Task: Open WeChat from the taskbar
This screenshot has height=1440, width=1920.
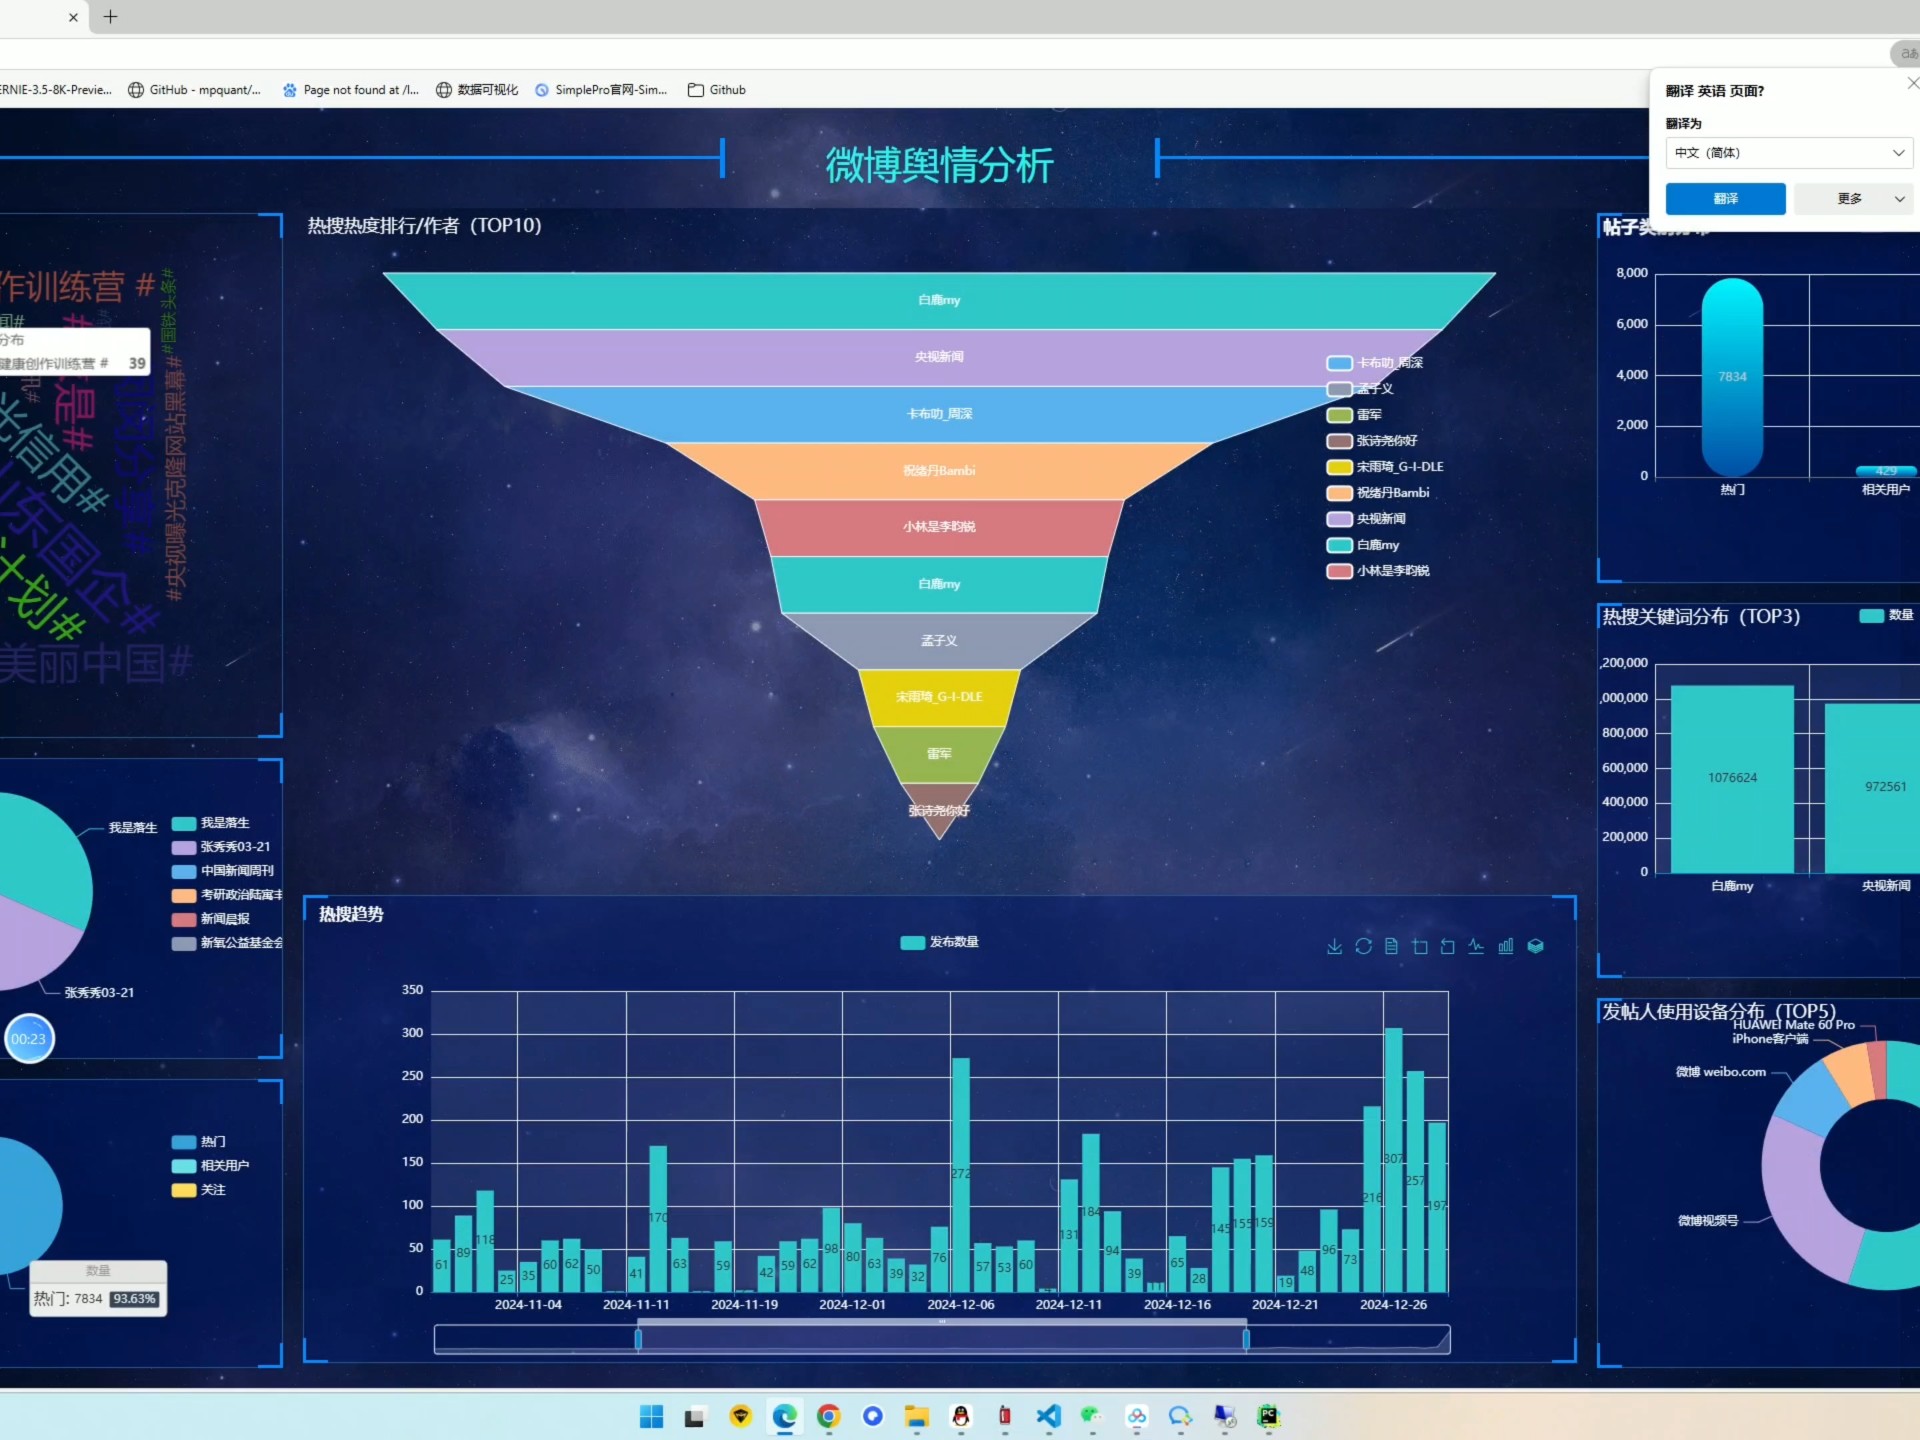Action: pyautogui.click(x=1091, y=1416)
